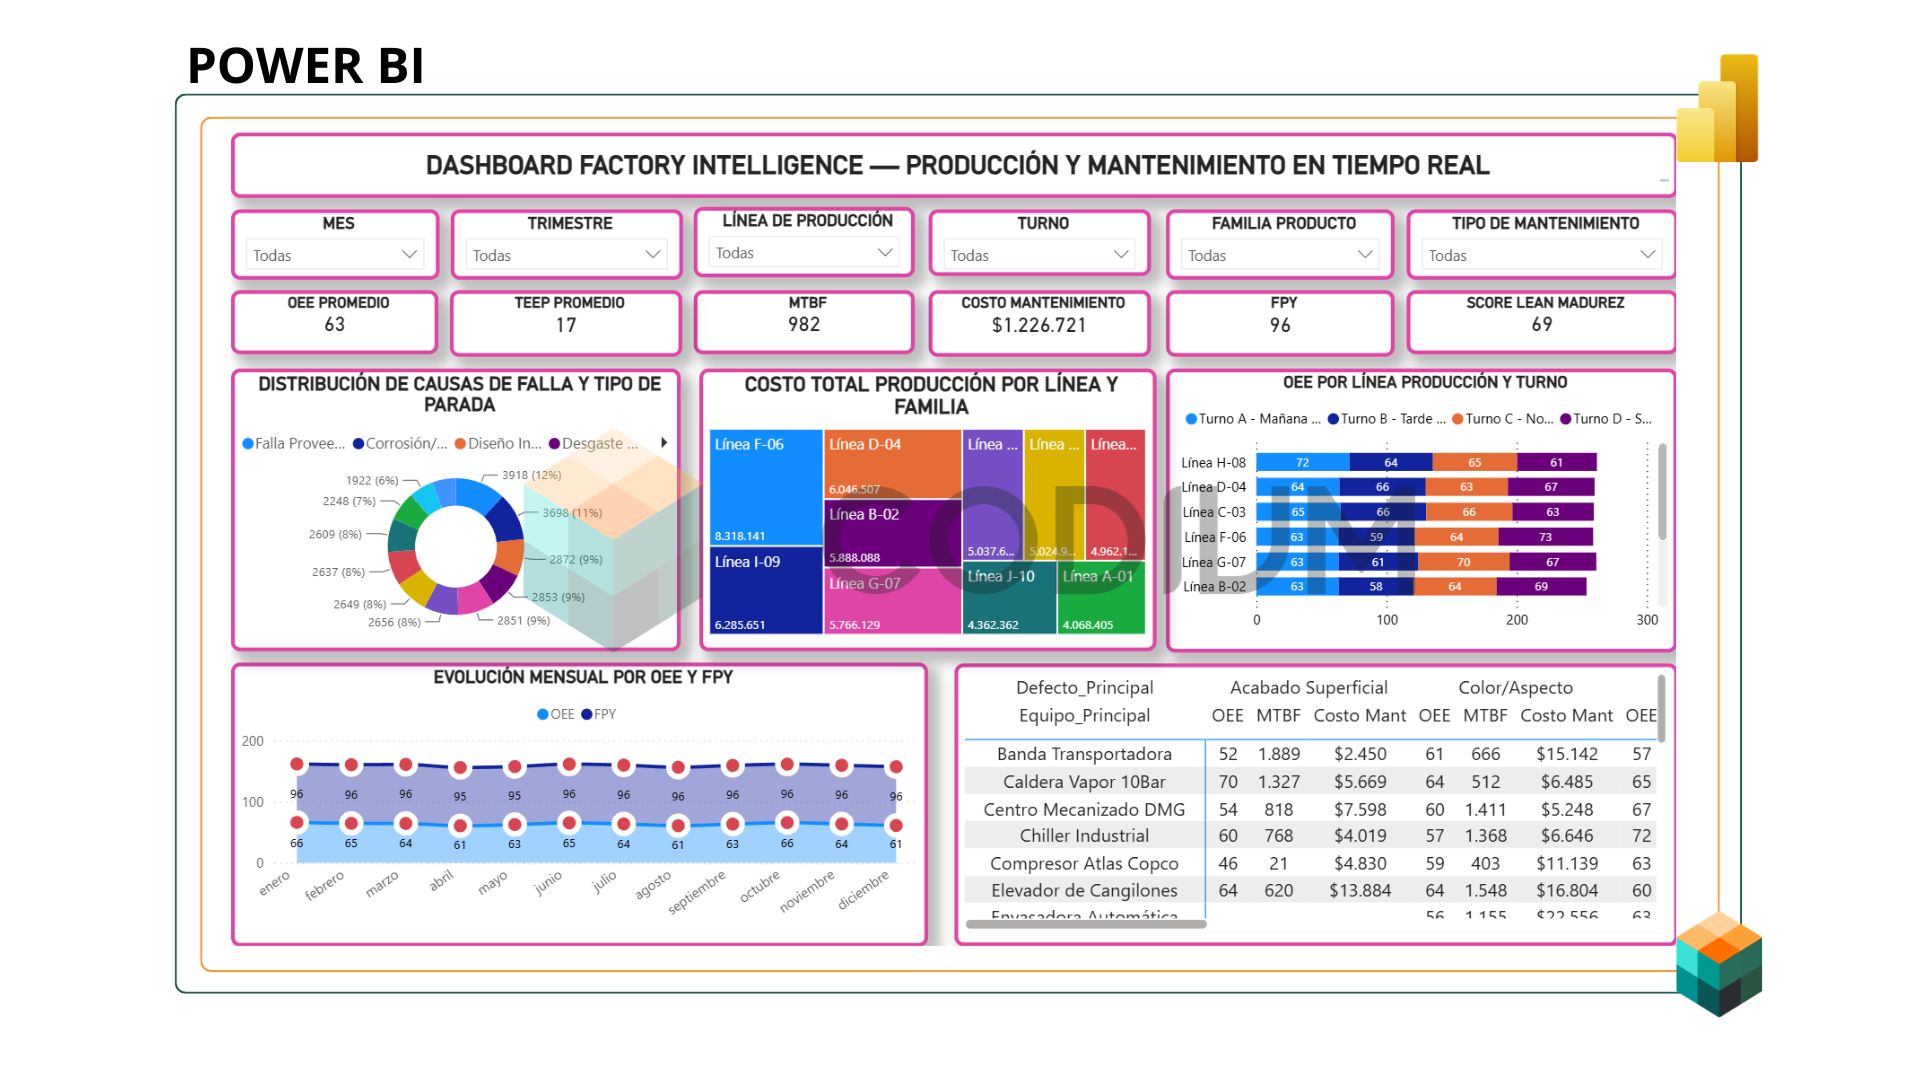Select Corrosión legend item in donut chart
The width and height of the screenshot is (1920, 1080).
pyautogui.click(x=400, y=443)
